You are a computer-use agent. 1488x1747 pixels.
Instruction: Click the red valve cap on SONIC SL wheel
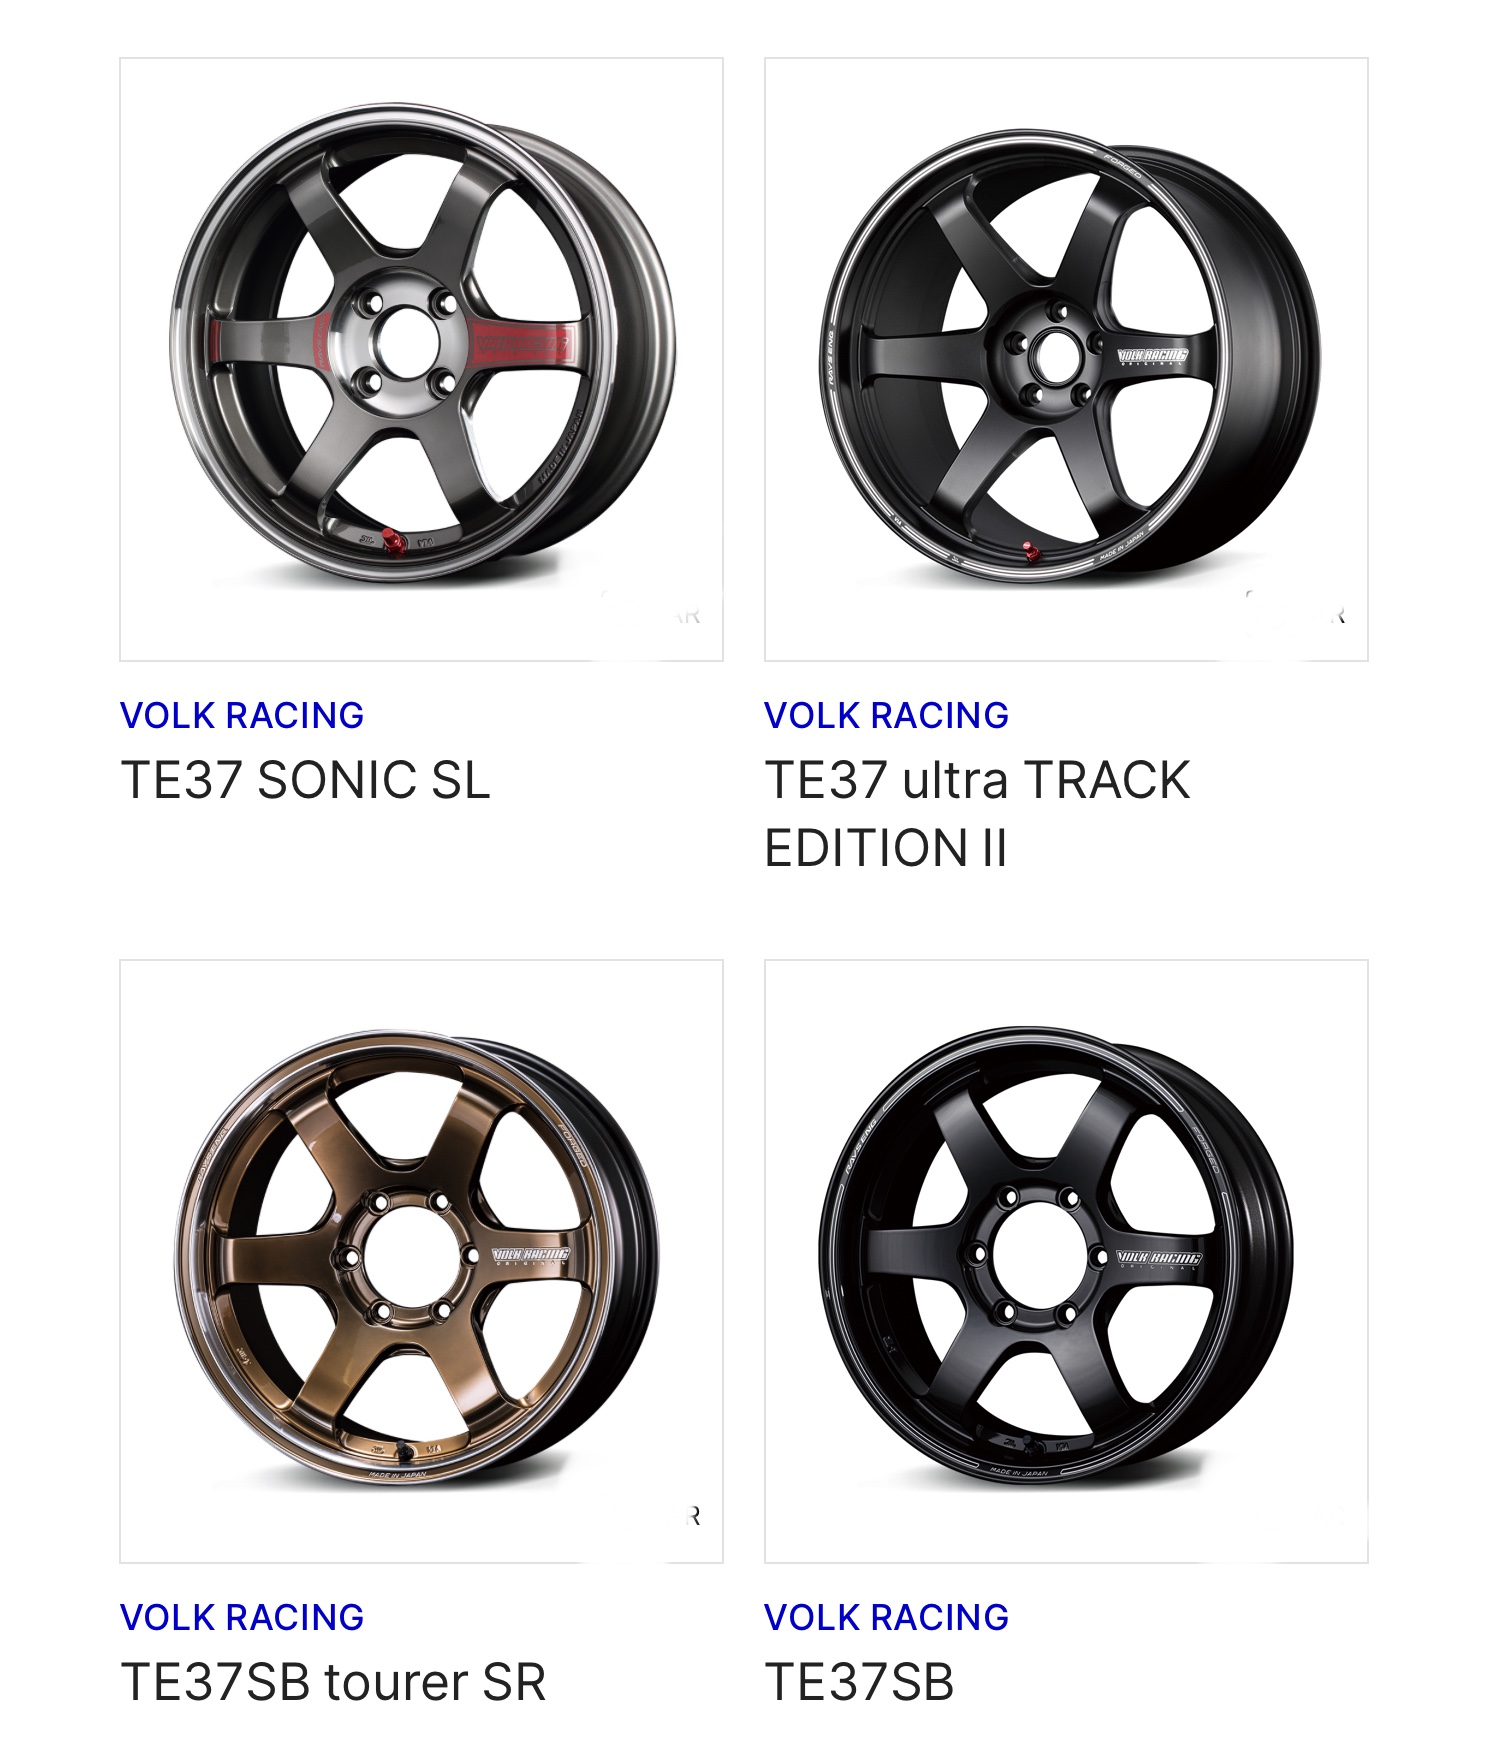point(396,543)
